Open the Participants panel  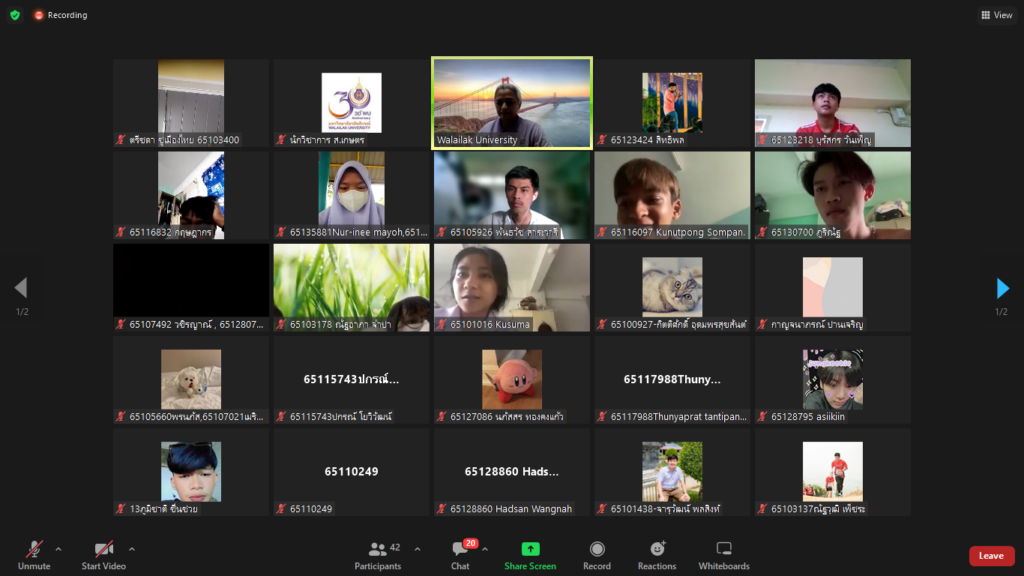pyautogui.click(x=378, y=553)
